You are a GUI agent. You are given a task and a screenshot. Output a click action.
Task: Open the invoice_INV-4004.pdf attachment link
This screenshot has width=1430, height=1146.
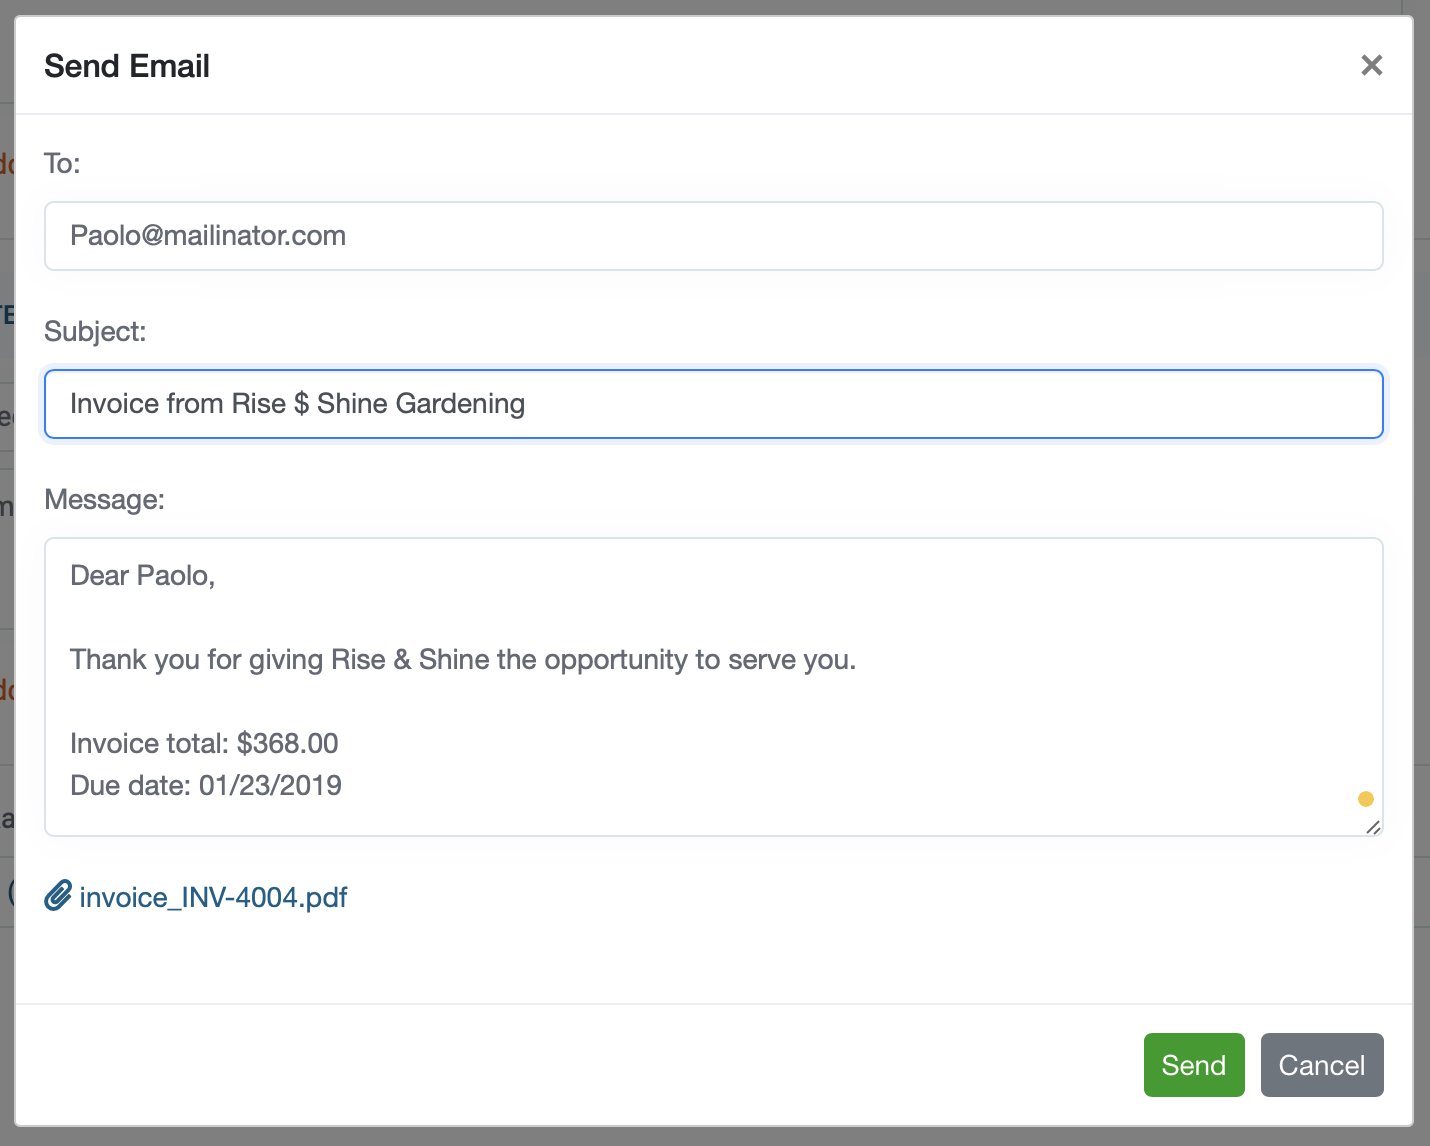(213, 897)
